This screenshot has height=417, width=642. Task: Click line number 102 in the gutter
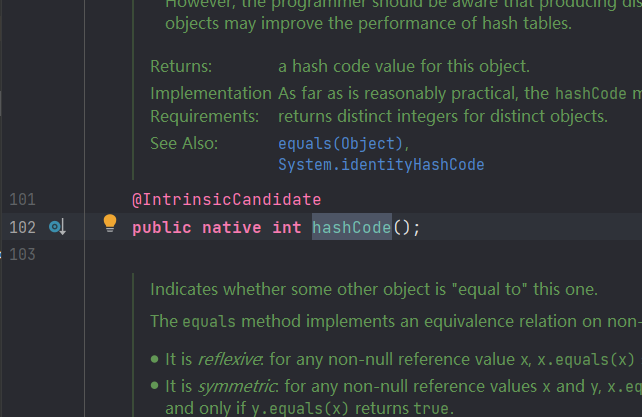22,228
